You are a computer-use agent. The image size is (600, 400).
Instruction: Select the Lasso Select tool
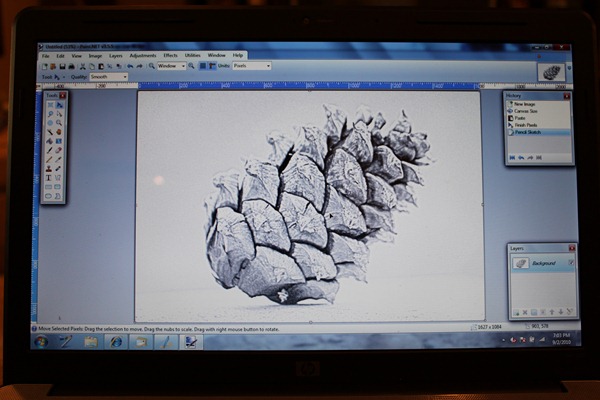[50, 114]
